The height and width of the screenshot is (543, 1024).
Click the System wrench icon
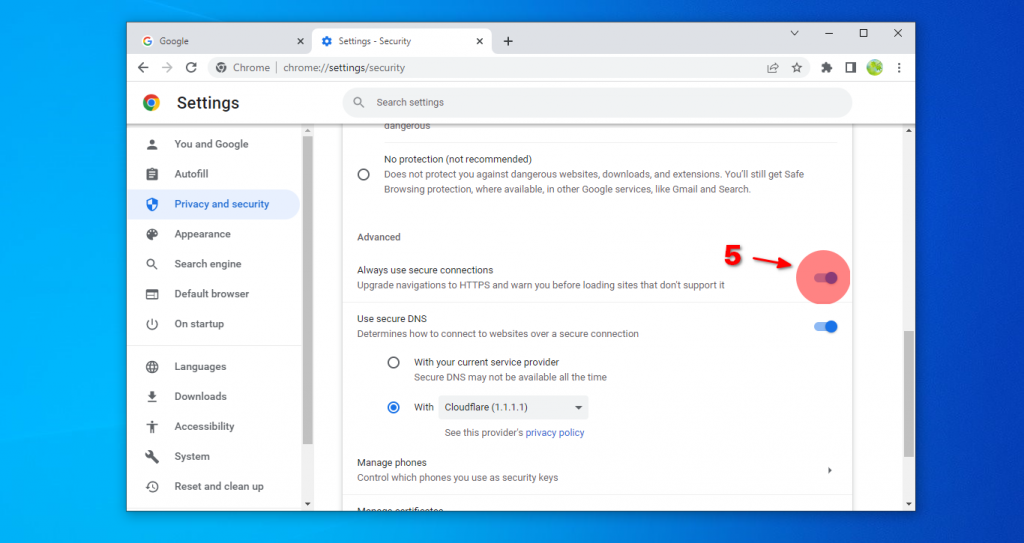152,457
